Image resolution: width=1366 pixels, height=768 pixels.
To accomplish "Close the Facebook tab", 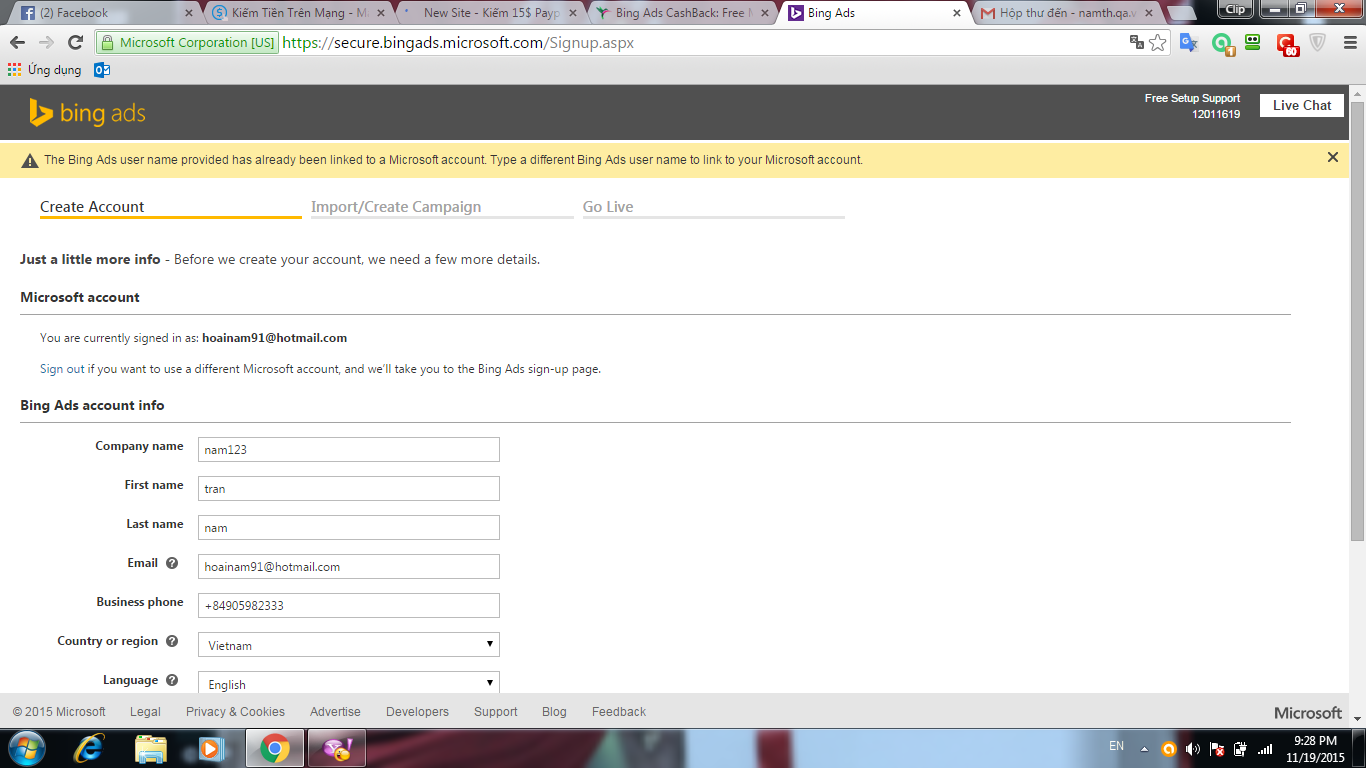I will pos(189,13).
